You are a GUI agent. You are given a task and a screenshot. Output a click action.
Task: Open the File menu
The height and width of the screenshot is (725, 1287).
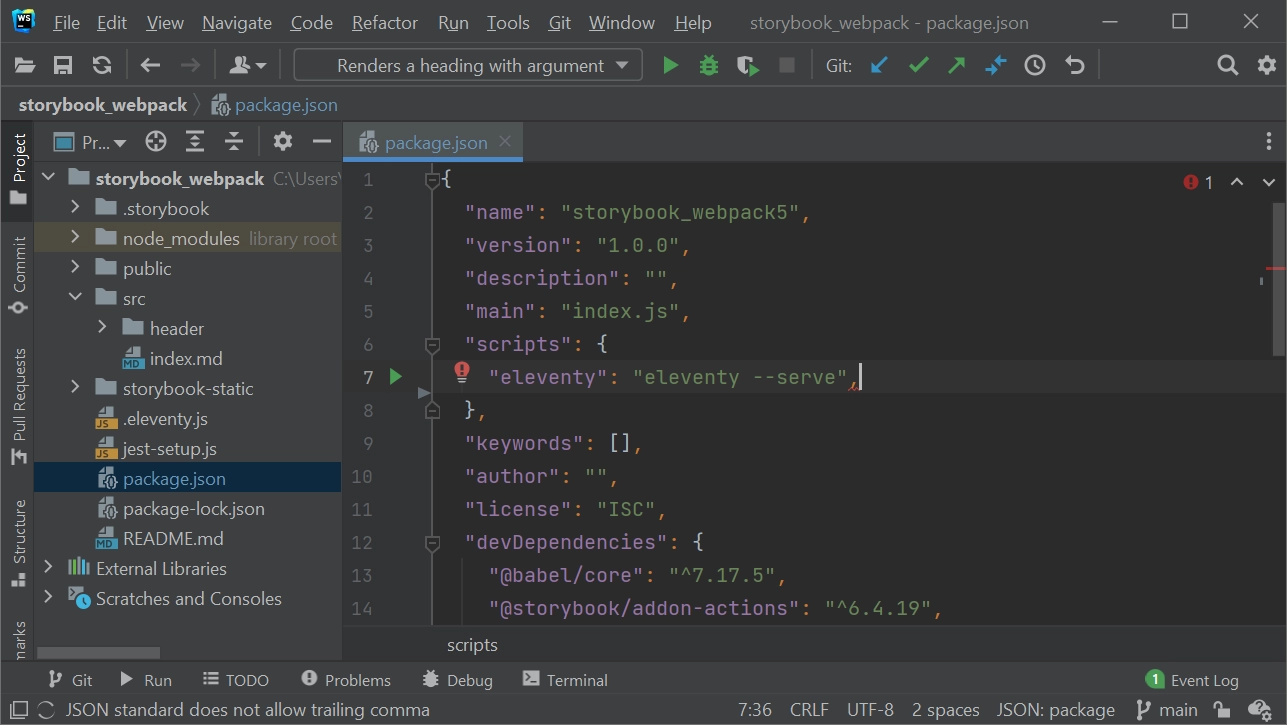(x=66, y=22)
